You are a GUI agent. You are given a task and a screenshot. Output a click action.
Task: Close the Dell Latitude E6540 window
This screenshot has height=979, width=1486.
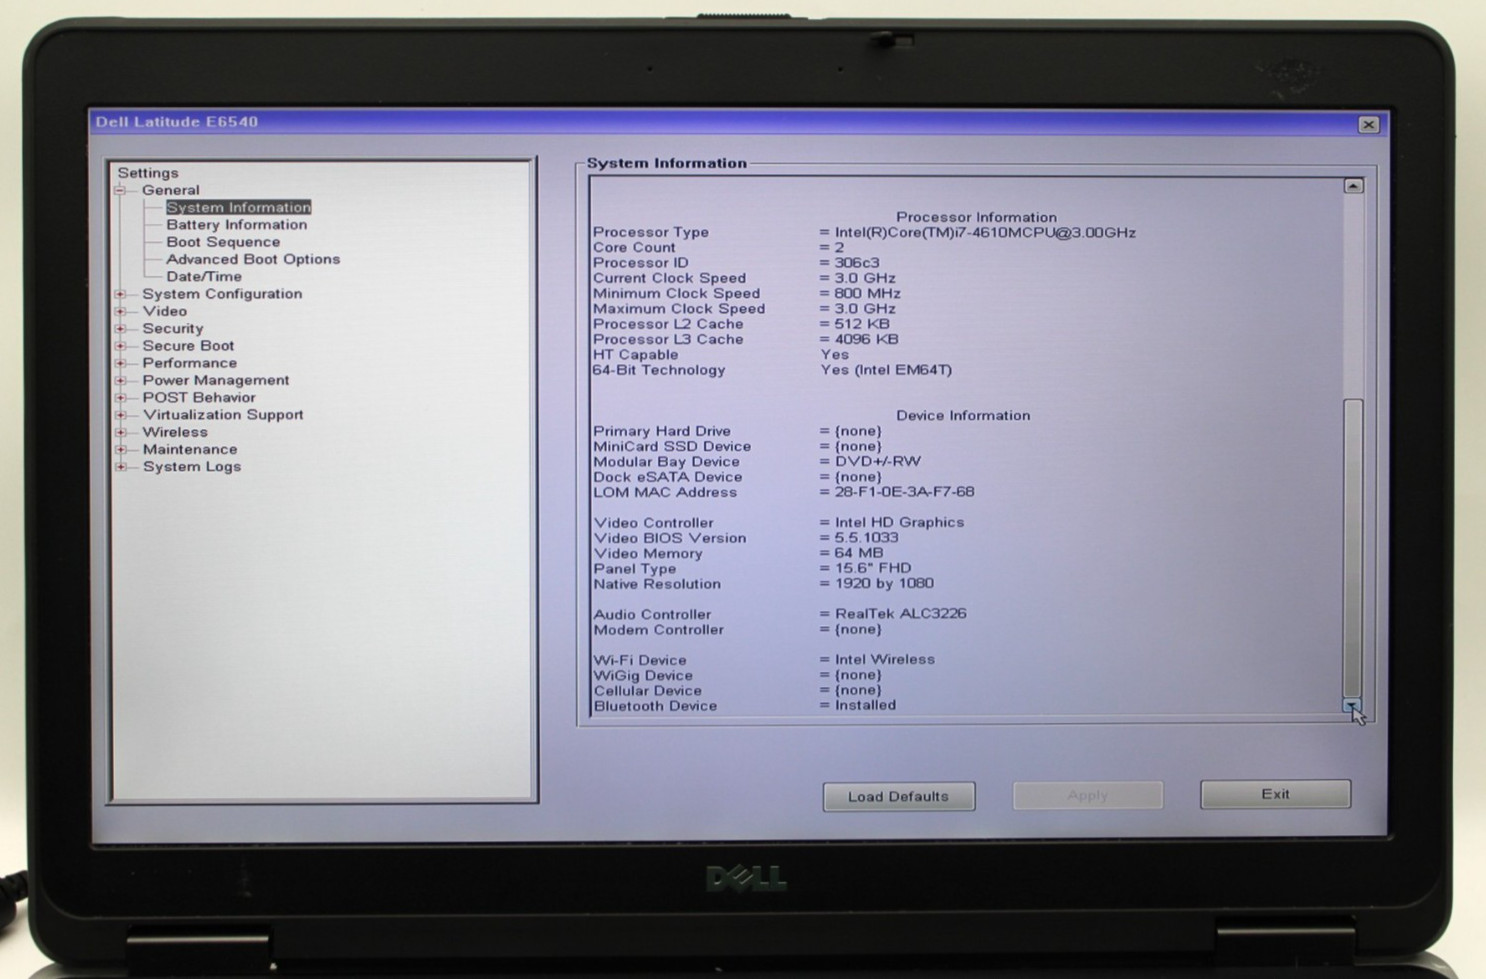(x=1368, y=125)
